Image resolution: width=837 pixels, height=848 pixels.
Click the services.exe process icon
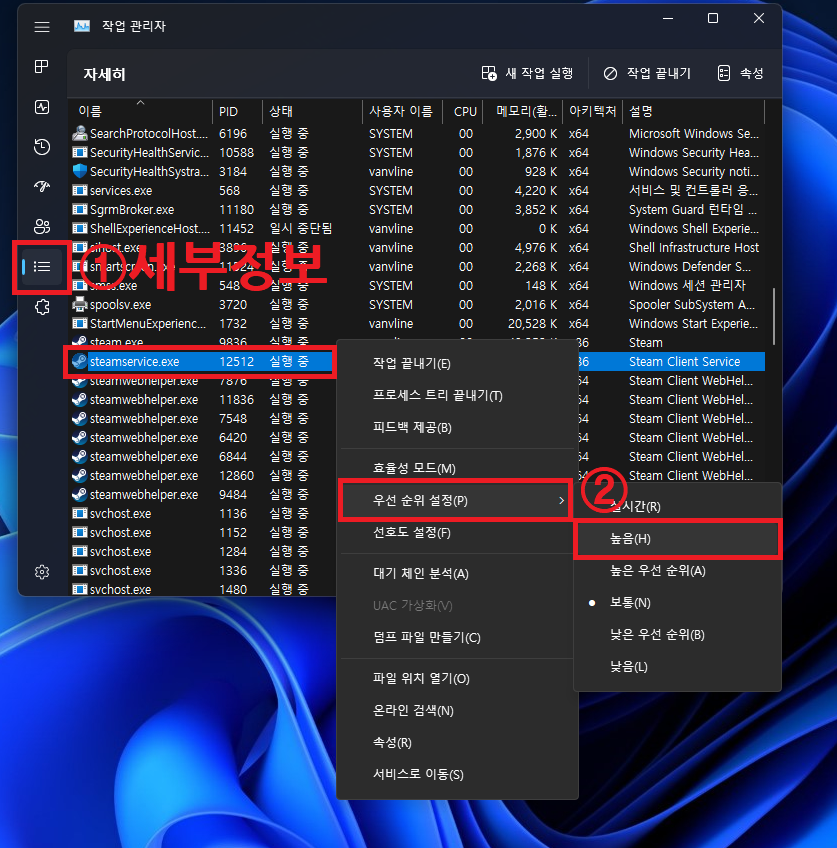(79, 190)
